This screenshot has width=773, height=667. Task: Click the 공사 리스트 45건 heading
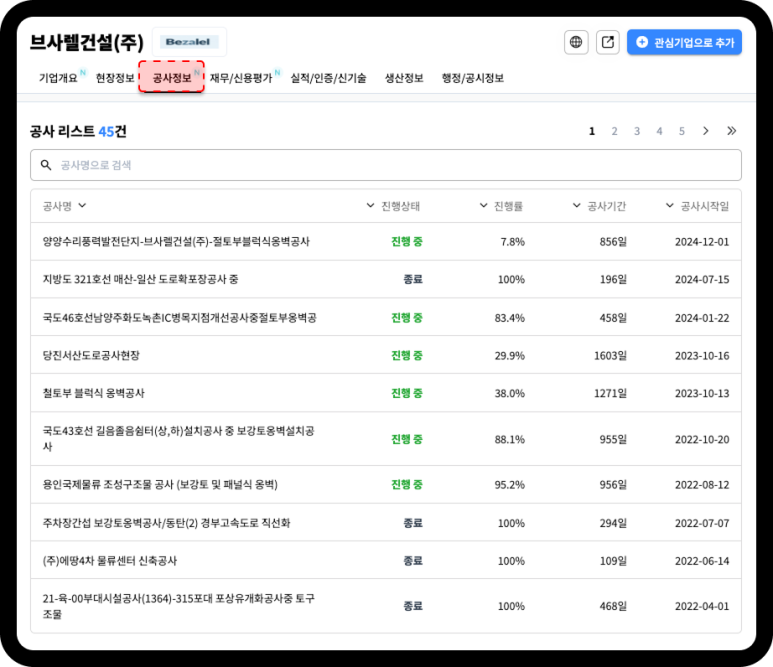[78, 131]
